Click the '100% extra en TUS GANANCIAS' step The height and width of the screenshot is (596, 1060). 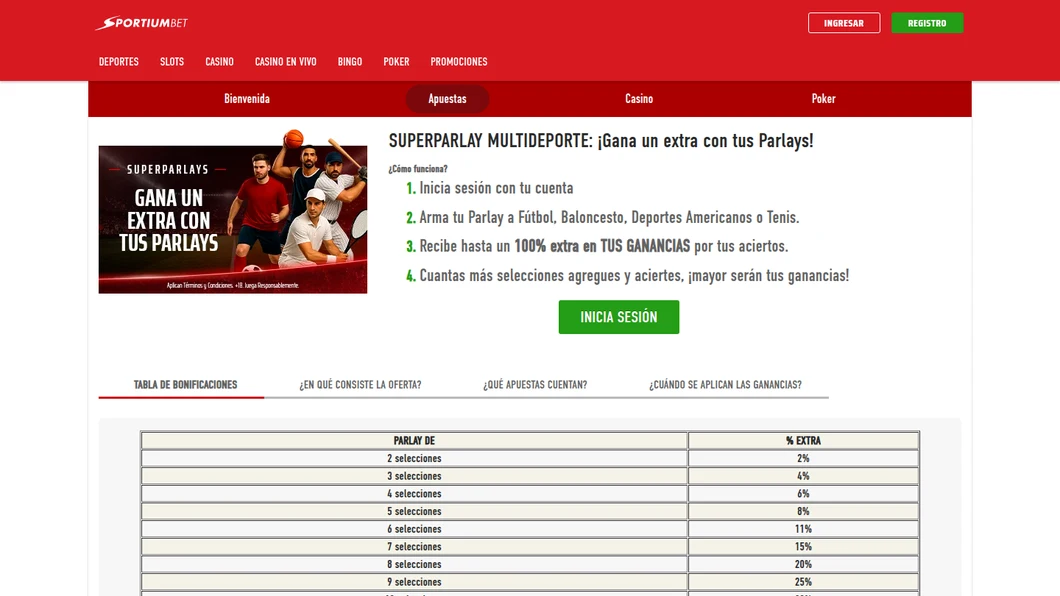click(x=604, y=246)
